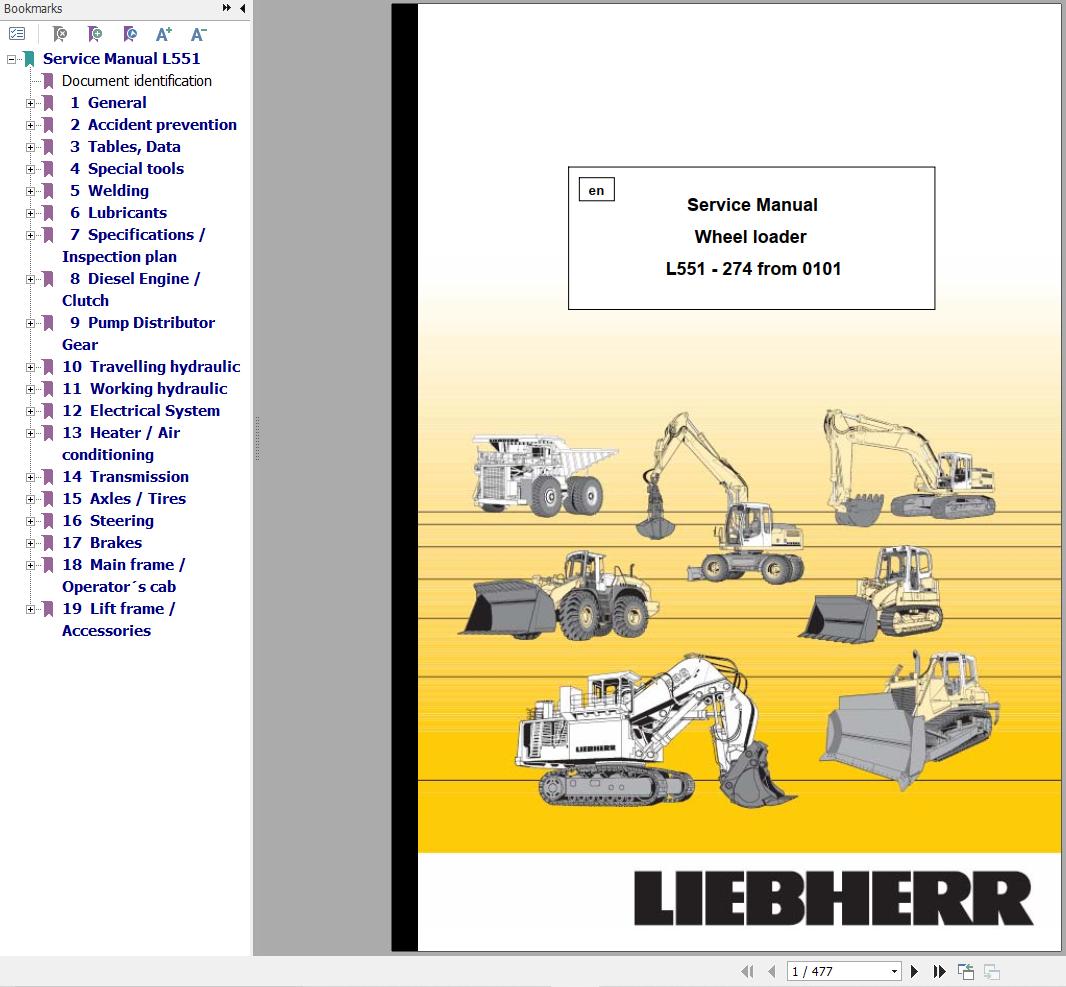Open 18 Main frame / Operator's cab bookmark
The image size is (1066, 987).
point(124,576)
